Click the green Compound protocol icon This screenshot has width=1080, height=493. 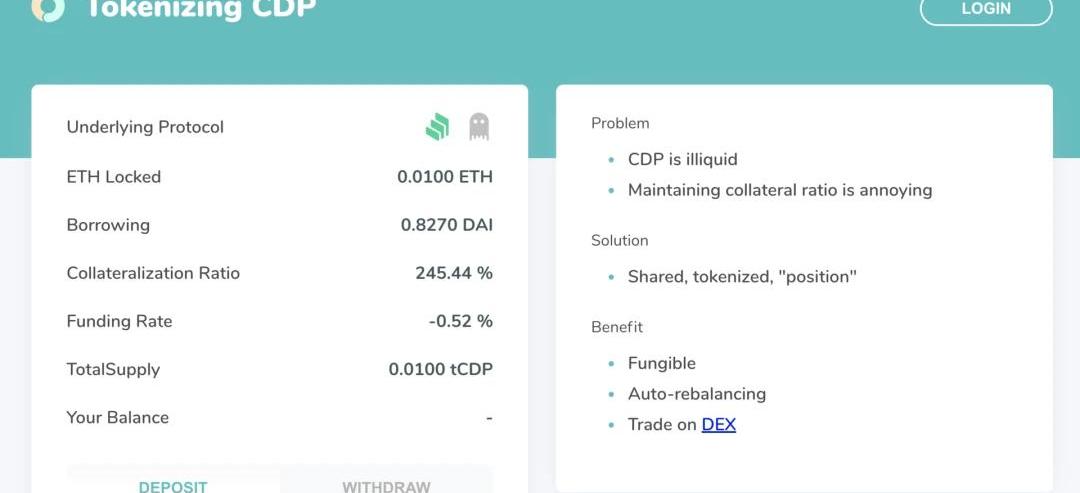coord(437,127)
